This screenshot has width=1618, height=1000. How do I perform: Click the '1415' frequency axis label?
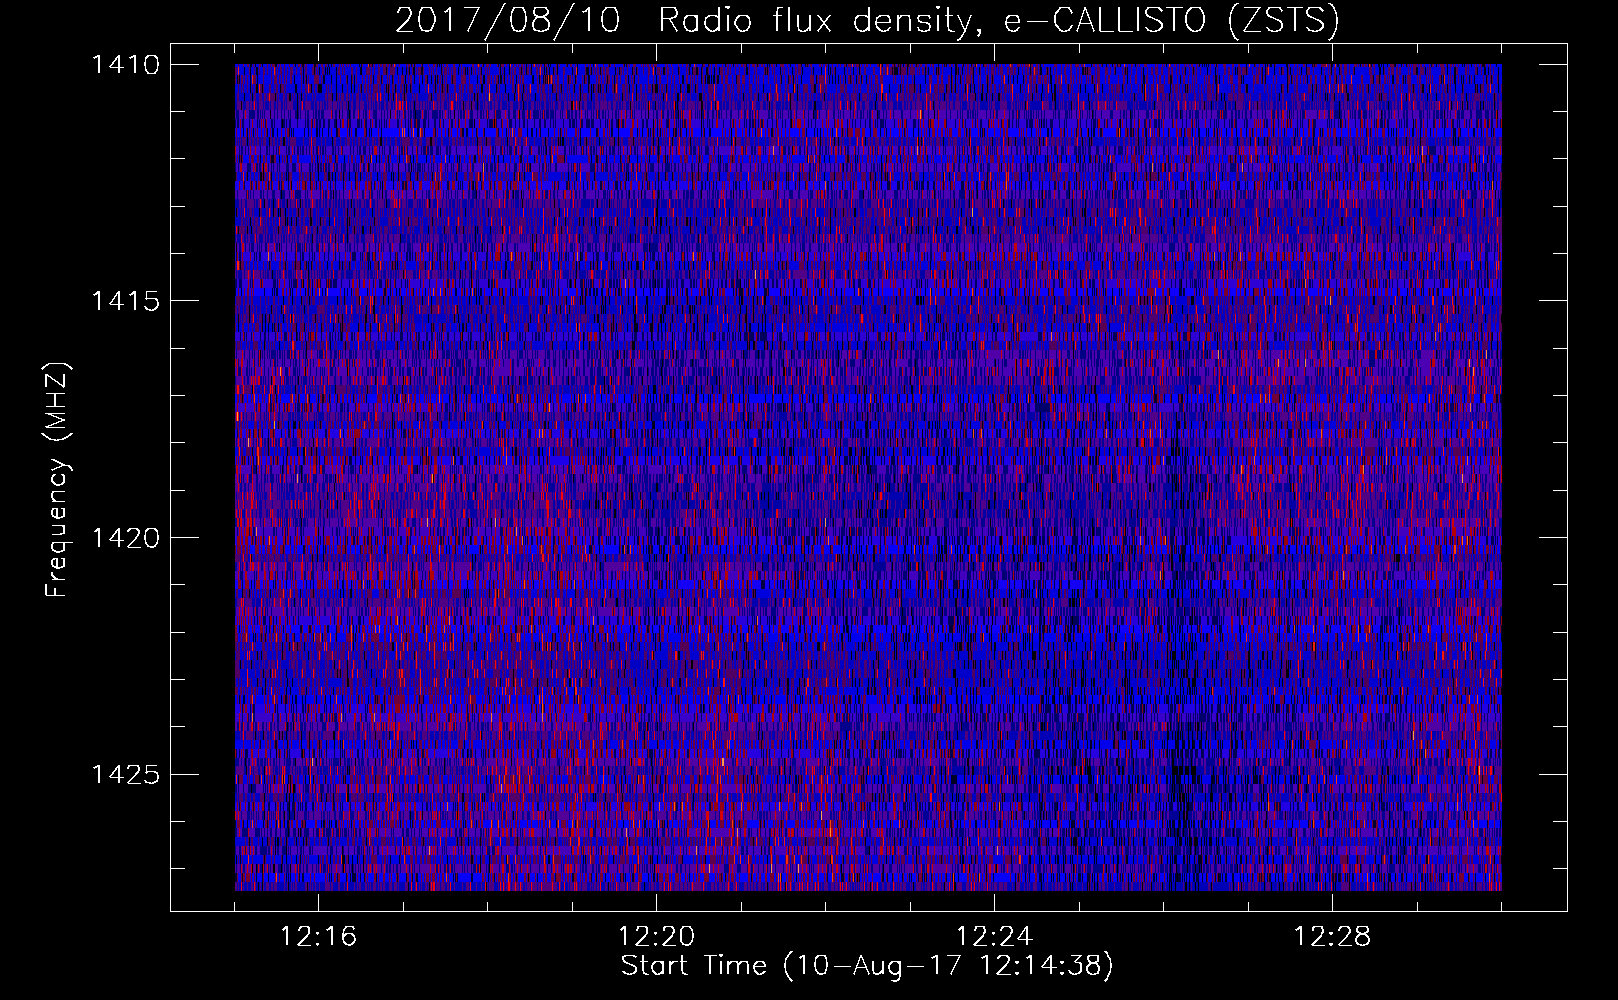click(125, 301)
